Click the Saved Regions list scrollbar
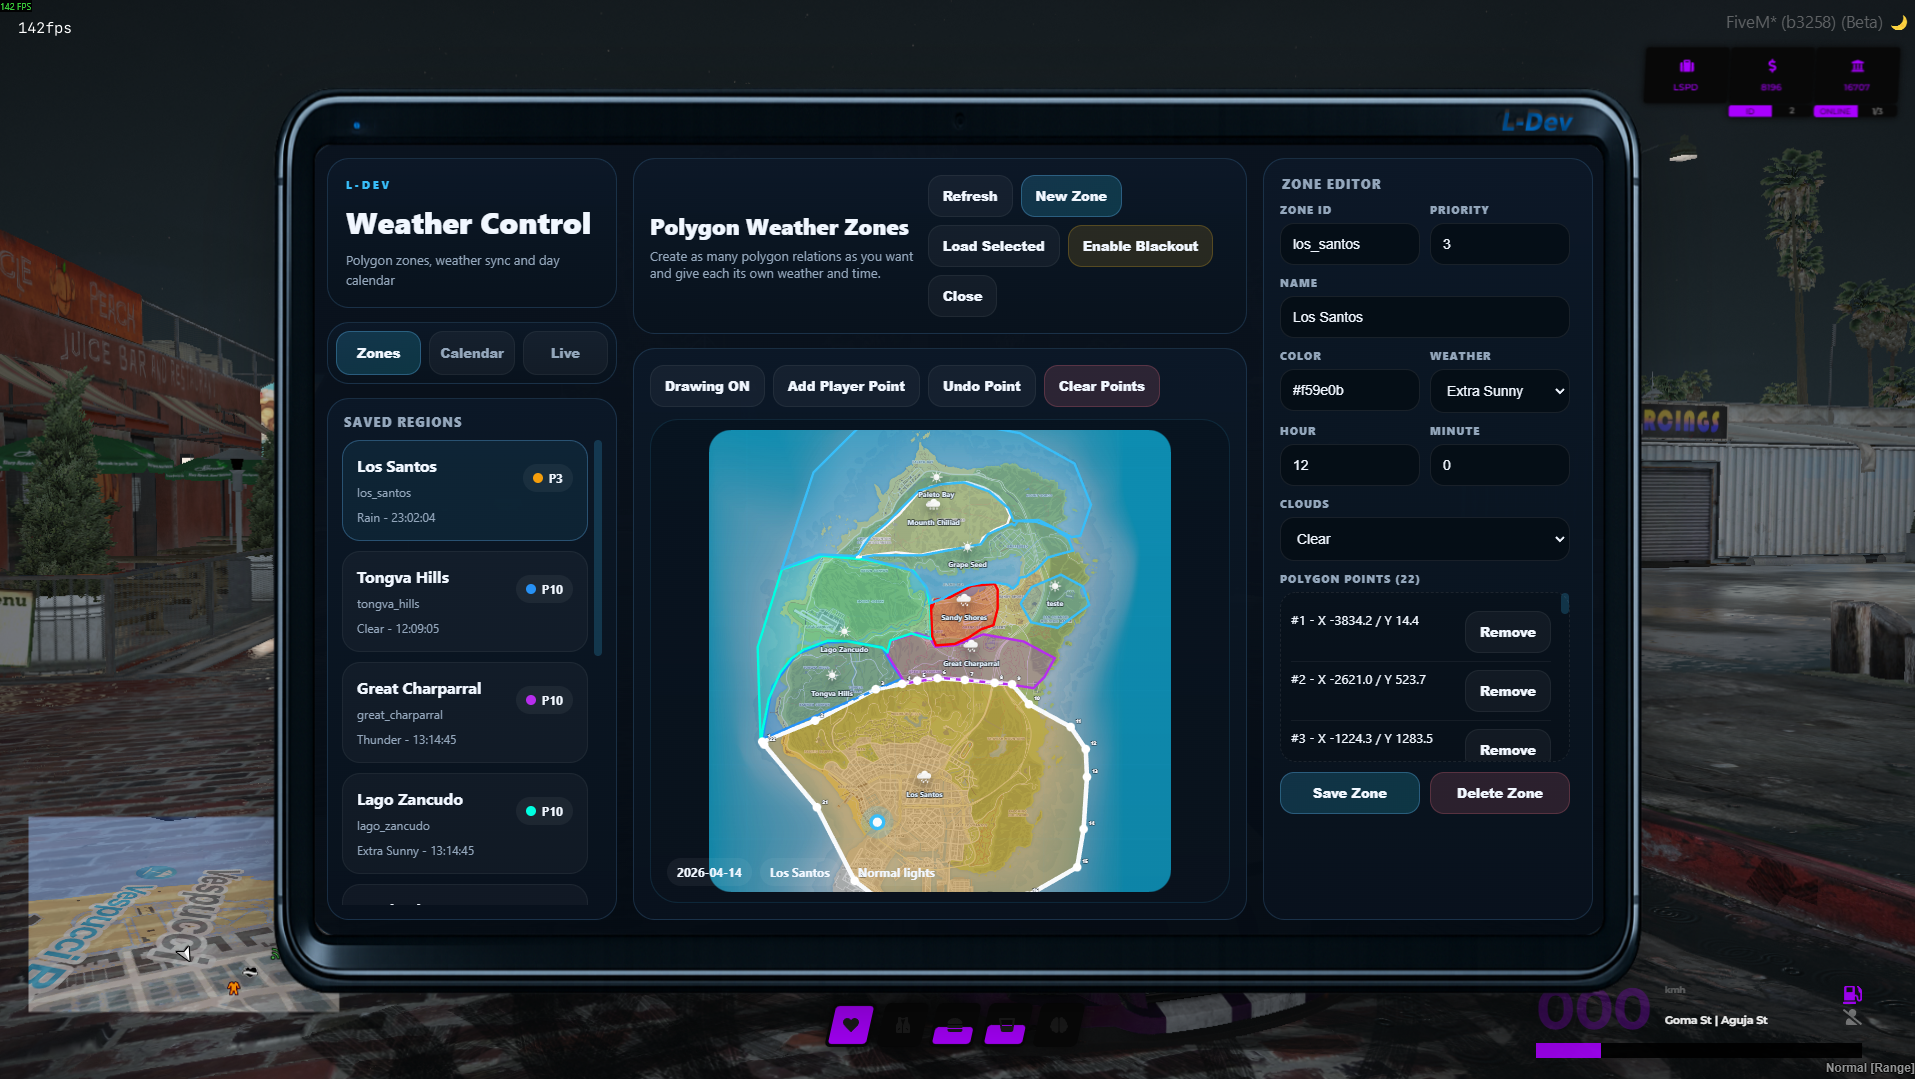The image size is (1915, 1079). [598, 547]
